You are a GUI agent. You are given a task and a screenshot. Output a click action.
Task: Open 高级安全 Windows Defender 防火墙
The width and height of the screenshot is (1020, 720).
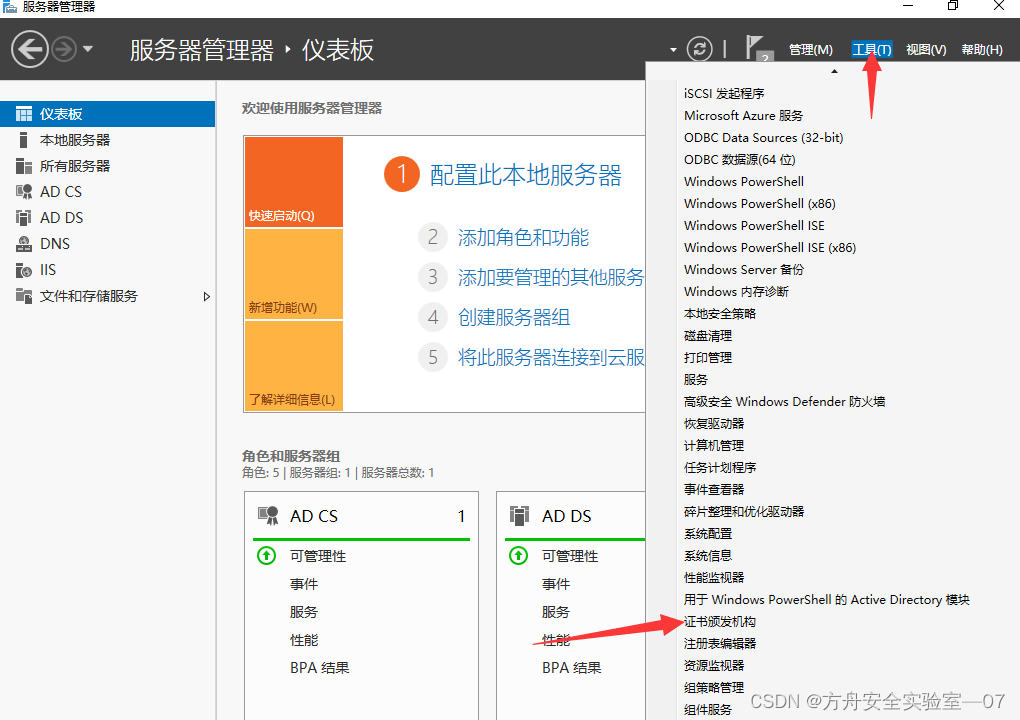(784, 402)
